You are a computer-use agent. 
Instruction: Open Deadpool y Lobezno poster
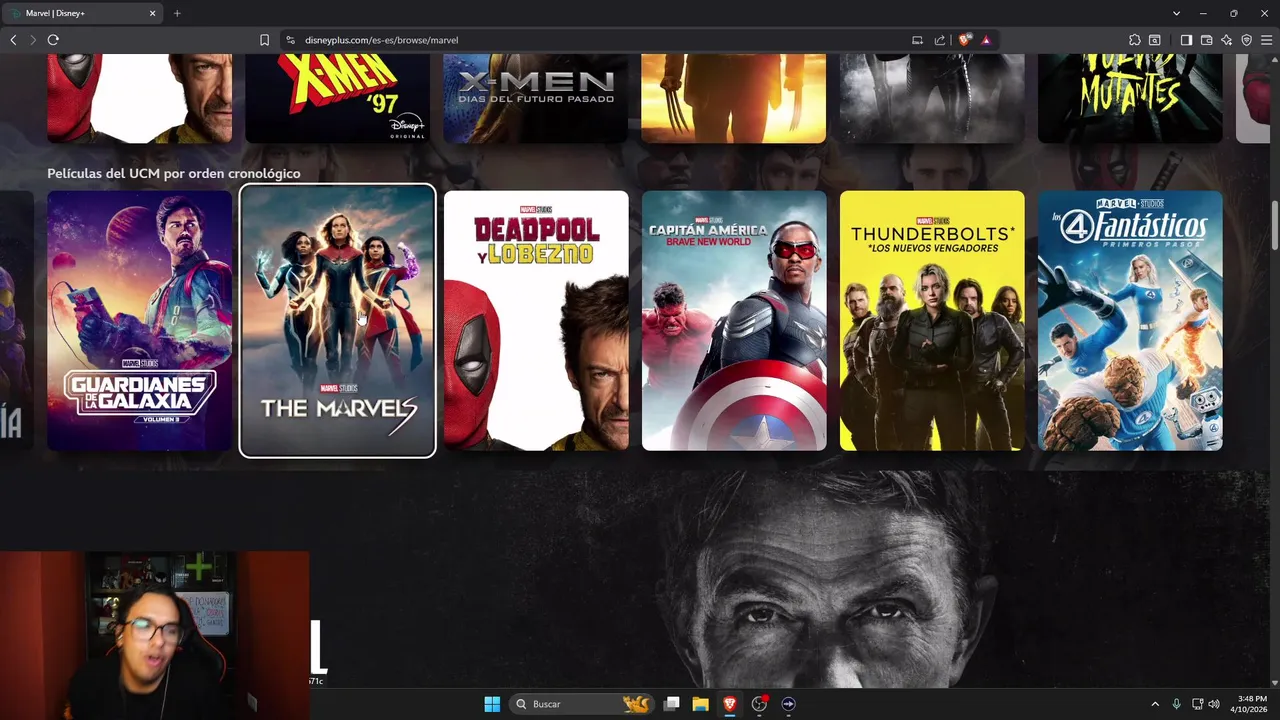(x=536, y=320)
